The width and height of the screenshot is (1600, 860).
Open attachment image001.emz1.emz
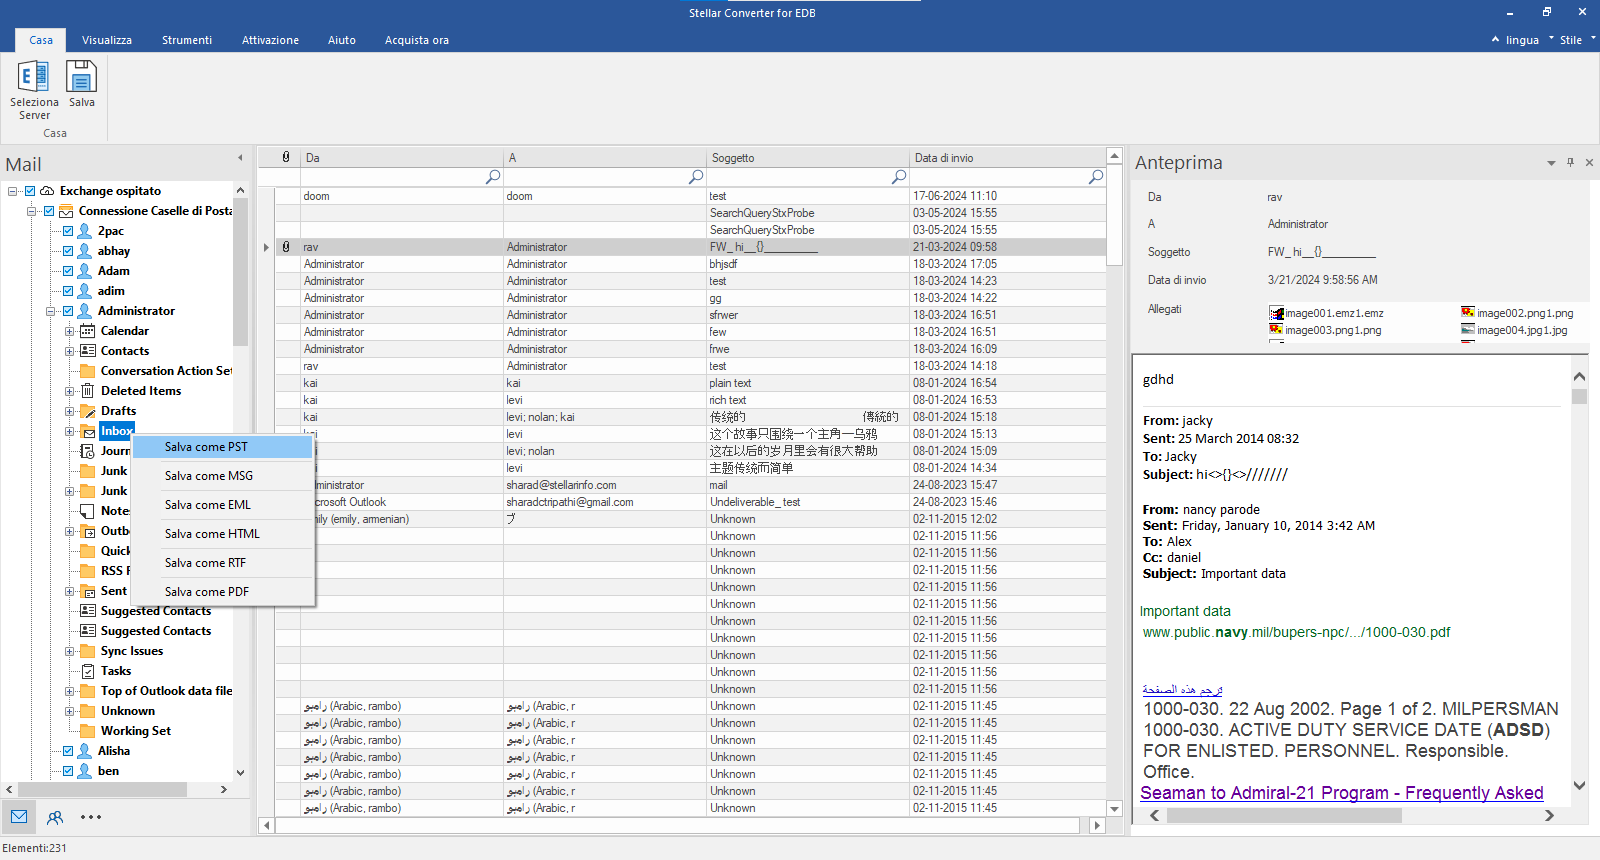pyautogui.click(x=1326, y=313)
